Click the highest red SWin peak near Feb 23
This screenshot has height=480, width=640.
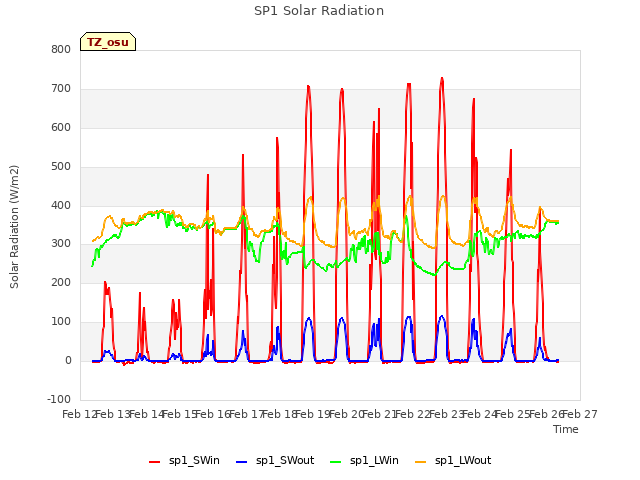(442, 78)
